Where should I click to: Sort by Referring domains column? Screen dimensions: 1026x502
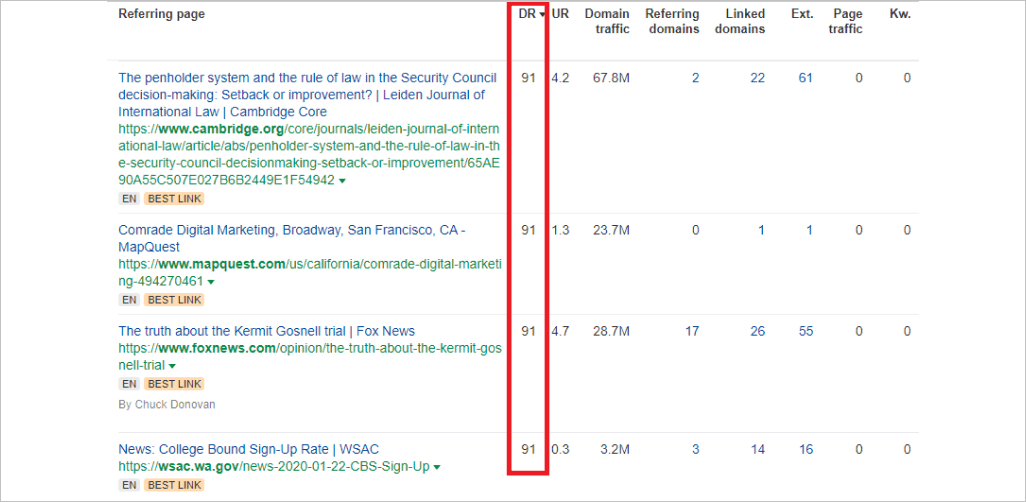[672, 22]
